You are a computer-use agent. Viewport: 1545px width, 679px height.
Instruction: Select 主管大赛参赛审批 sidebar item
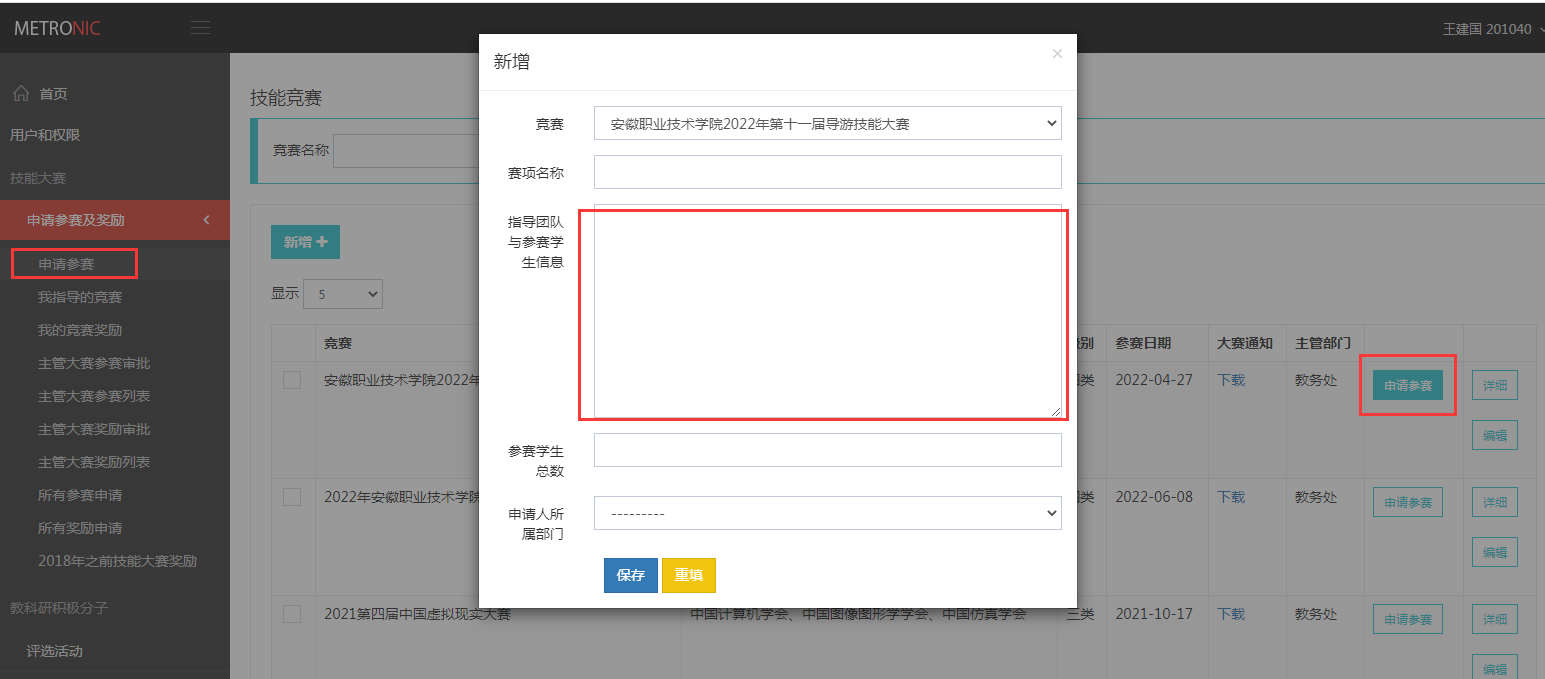click(94, 363)
